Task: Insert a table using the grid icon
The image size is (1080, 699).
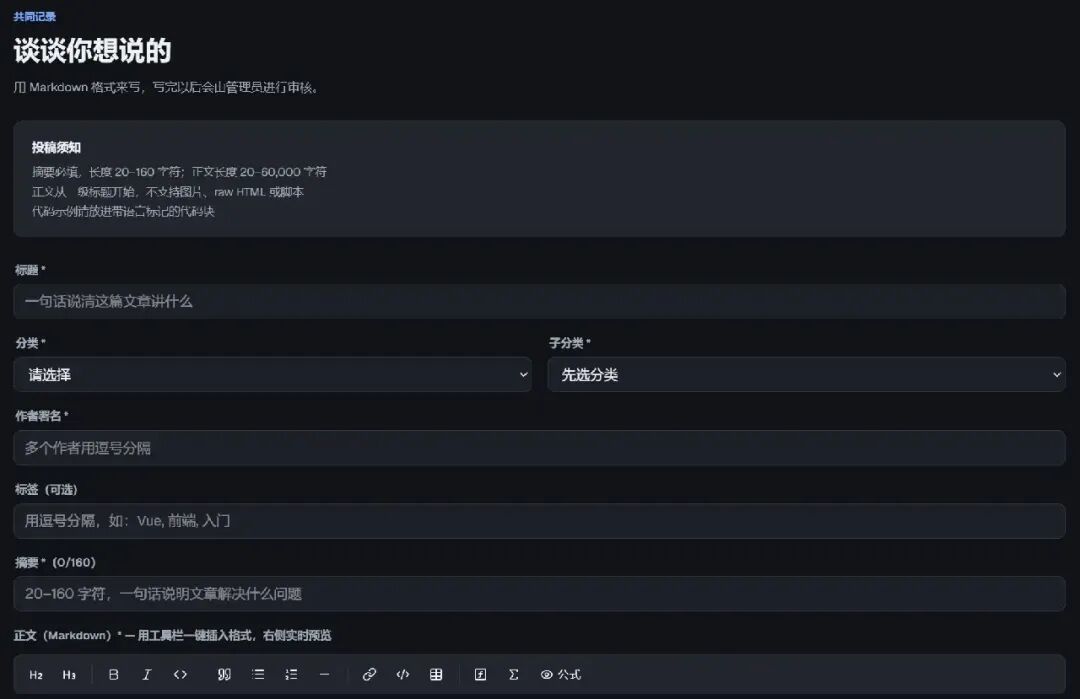Action: 436,675
